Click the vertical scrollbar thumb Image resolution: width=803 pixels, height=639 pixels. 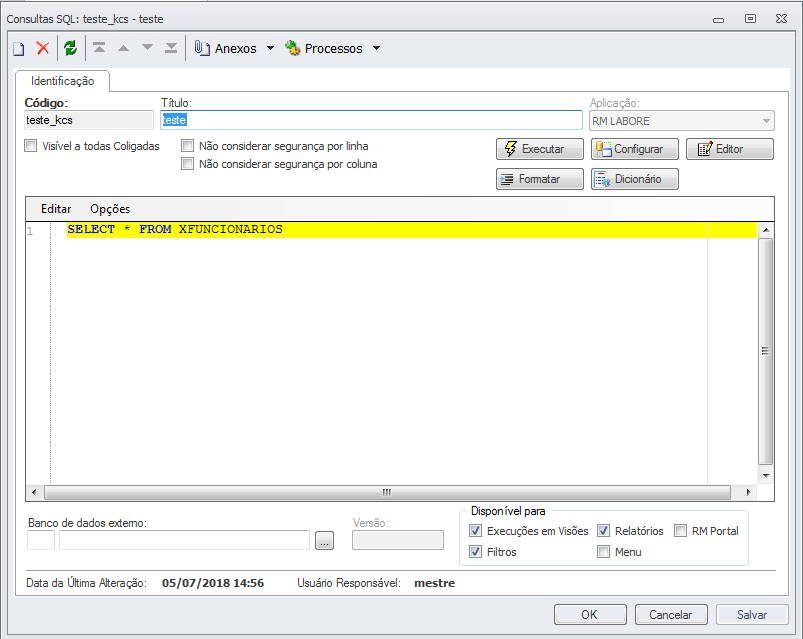pyautogui.click(x=766, y=351)
